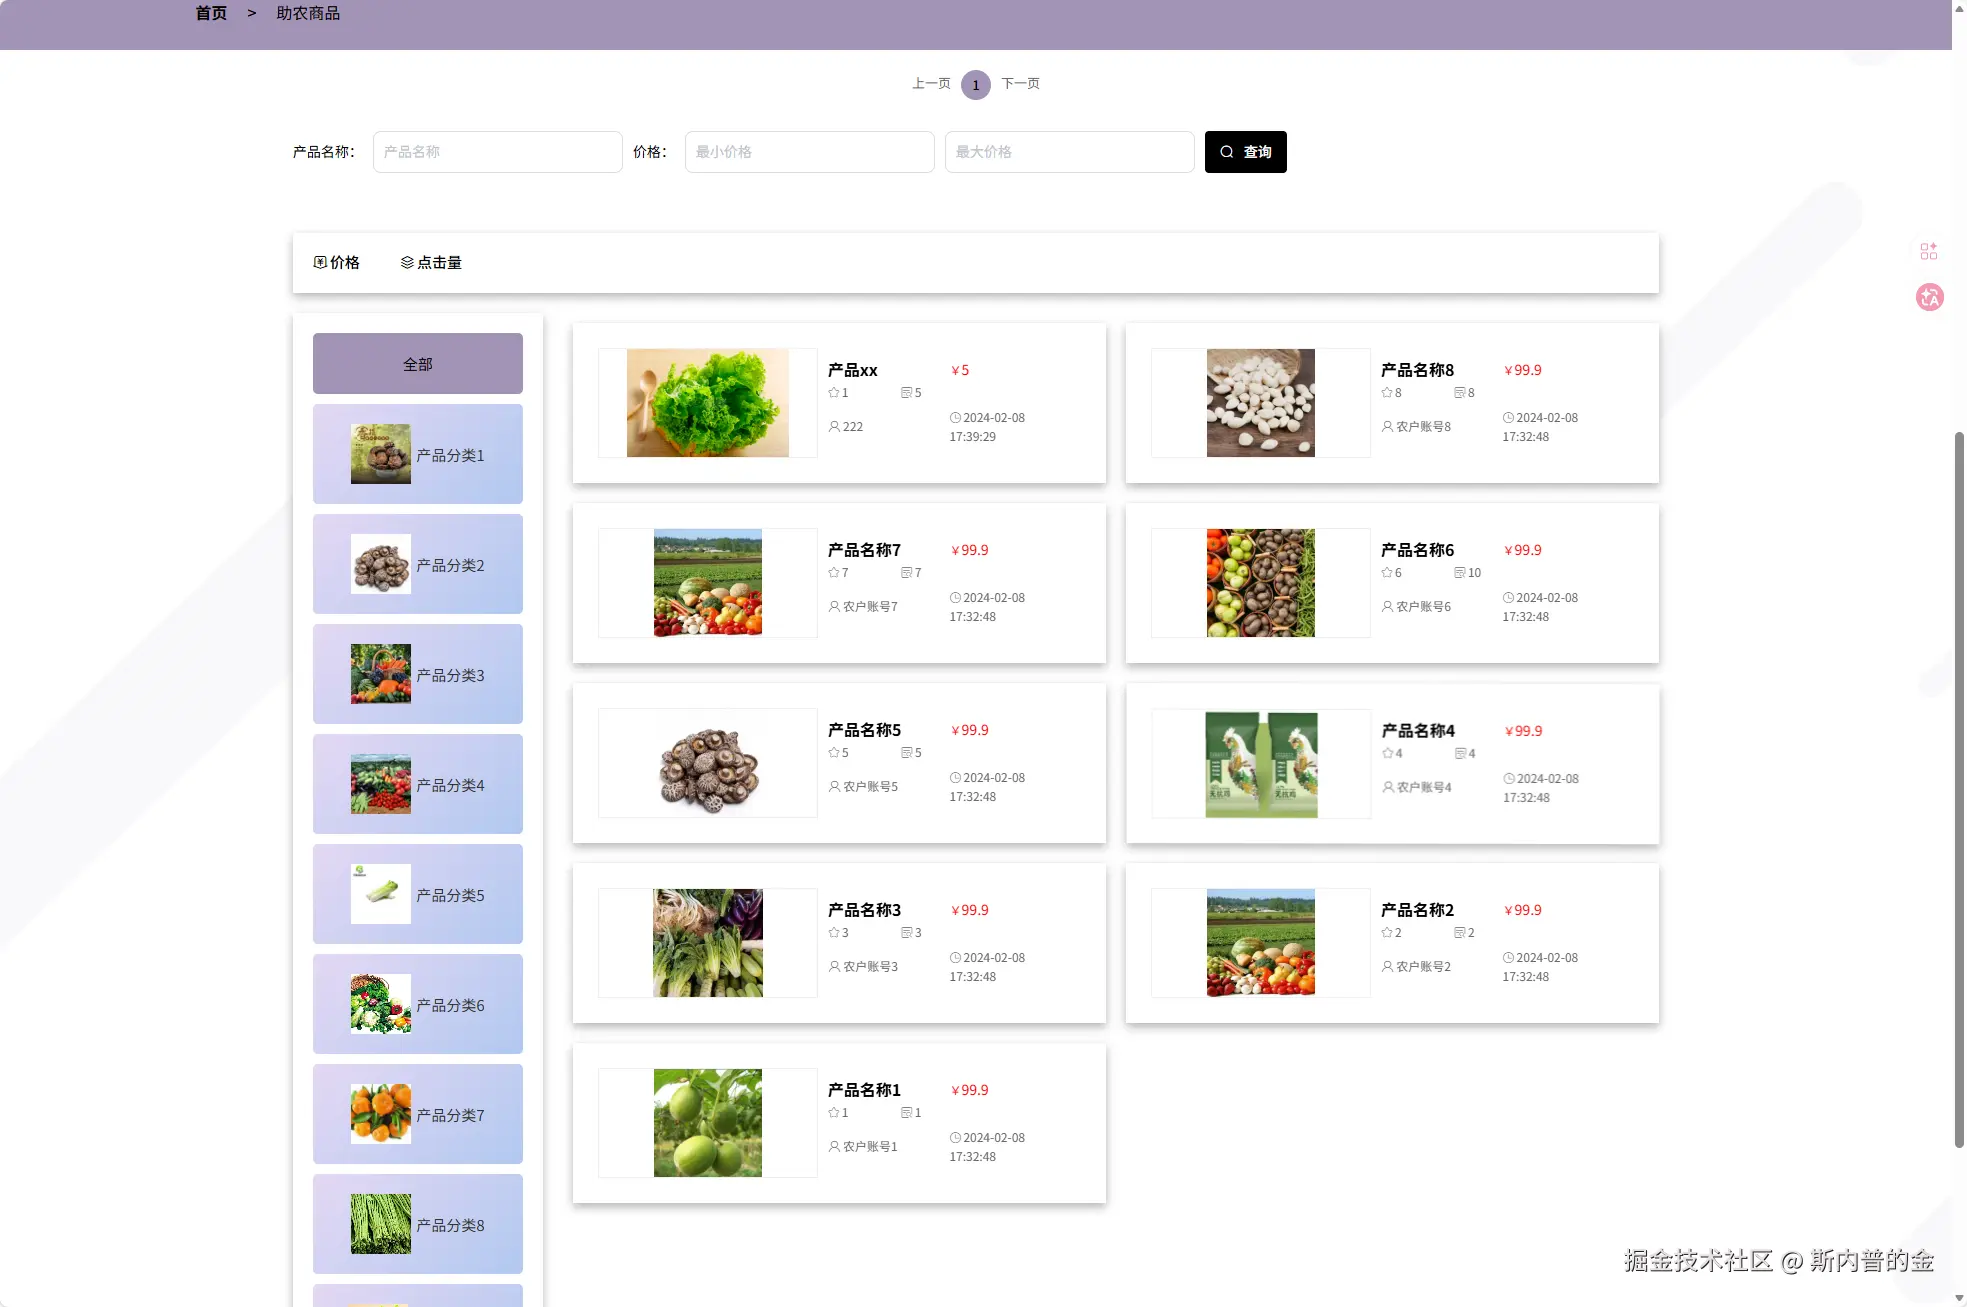
Task: Sort products by 点击量
Action: point(431,262)
